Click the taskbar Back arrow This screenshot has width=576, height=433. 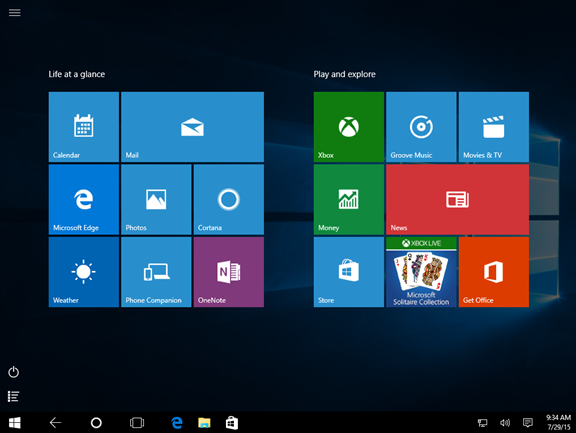(x=55, y=423)
